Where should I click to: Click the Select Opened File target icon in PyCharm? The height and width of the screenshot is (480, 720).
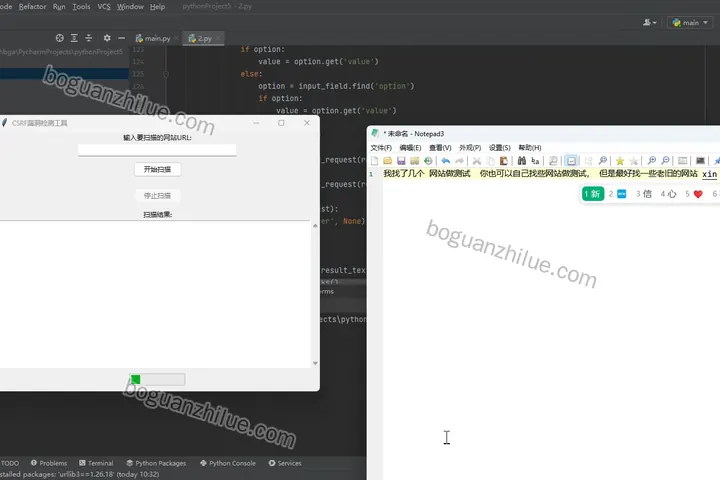(x=60, y=38)
